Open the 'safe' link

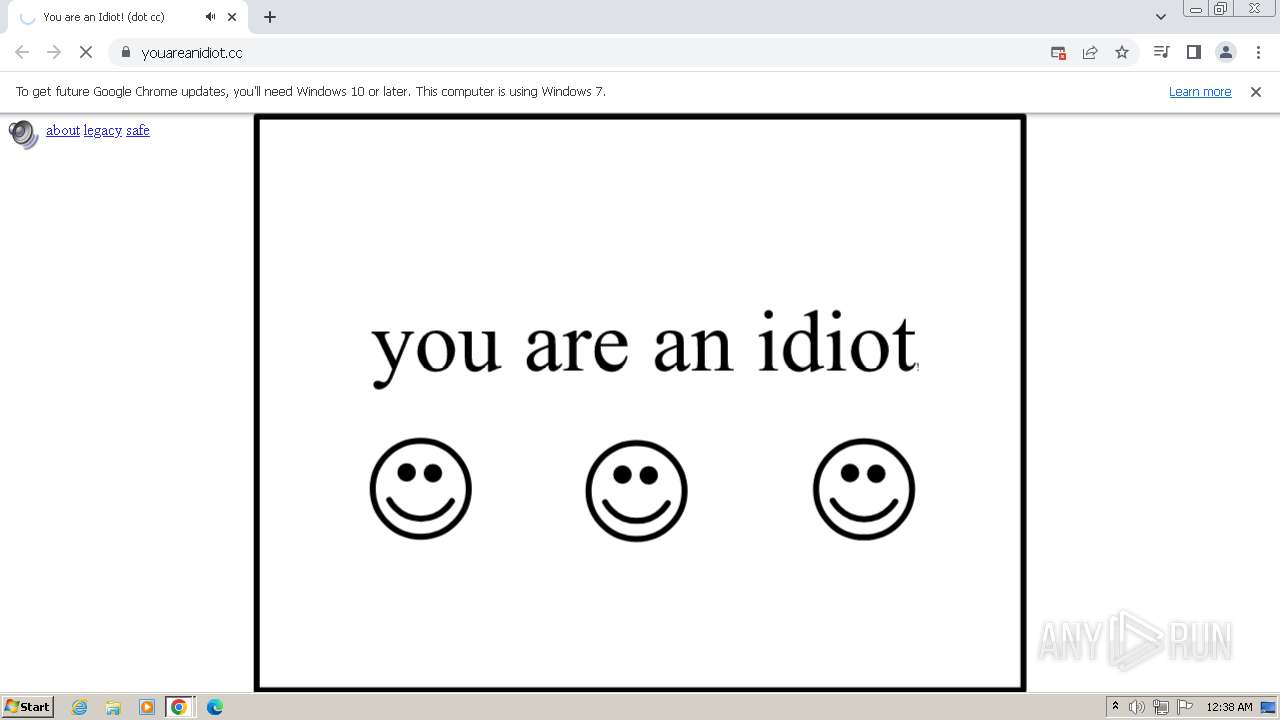click(138, 130)
